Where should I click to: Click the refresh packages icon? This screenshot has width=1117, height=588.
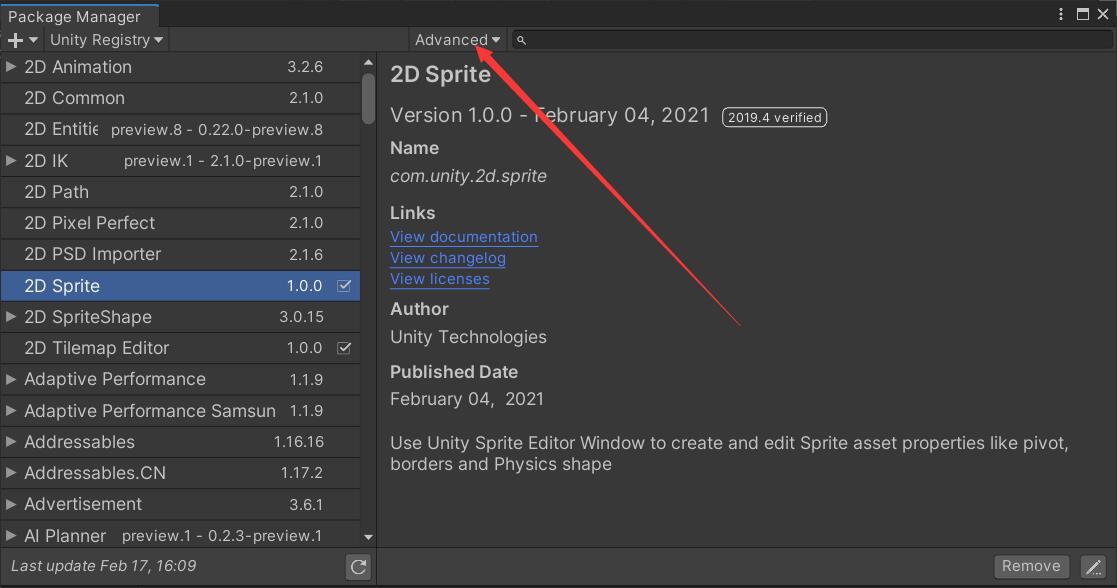[358, 566]
